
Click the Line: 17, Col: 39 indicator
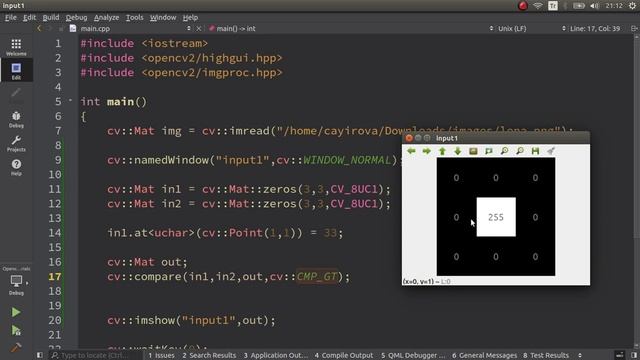[595, 29]
